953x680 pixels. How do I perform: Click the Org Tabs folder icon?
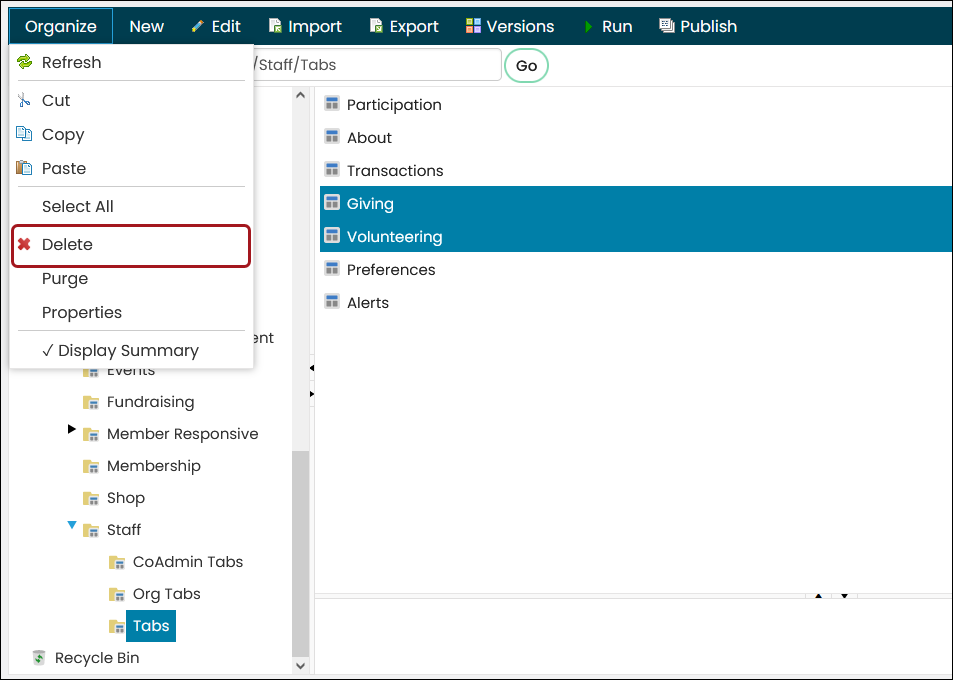117,594
